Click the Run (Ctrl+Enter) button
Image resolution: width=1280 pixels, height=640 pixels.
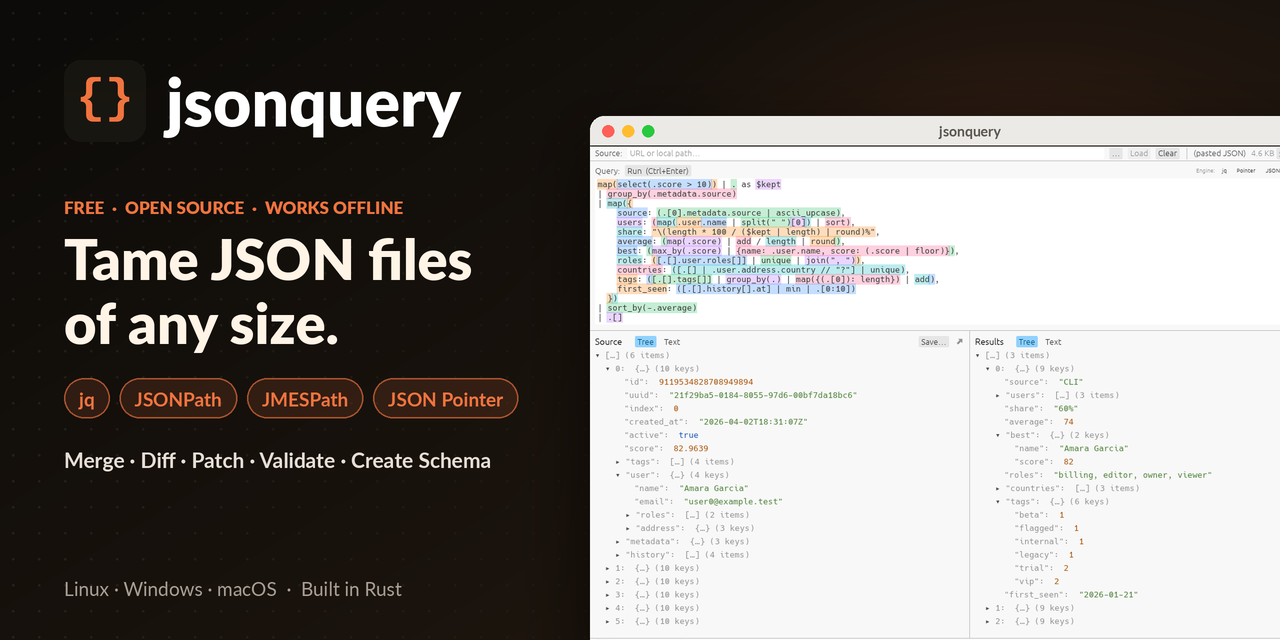[x=656, y=171]
